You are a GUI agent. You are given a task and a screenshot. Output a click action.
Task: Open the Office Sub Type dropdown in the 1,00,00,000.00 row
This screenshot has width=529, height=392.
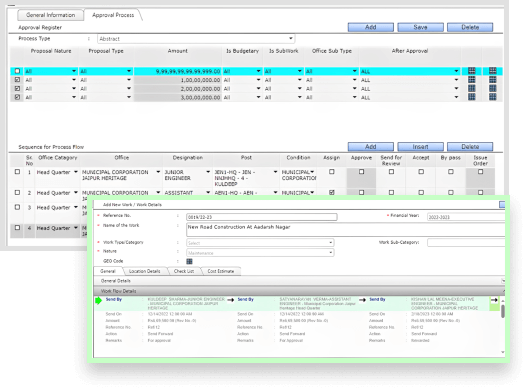click(331, 80)
